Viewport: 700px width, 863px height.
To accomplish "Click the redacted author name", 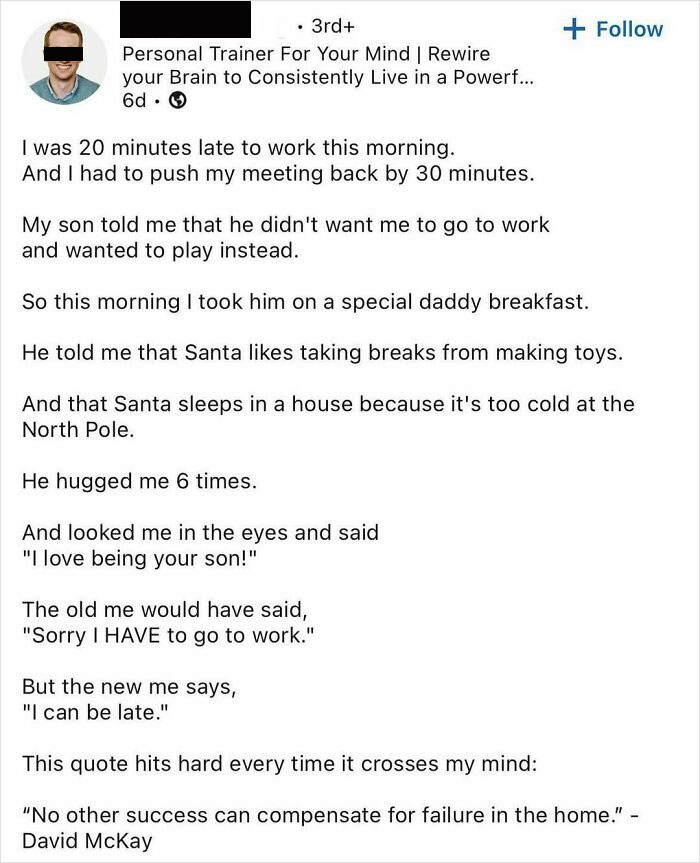I will click(x=185, y=21).
